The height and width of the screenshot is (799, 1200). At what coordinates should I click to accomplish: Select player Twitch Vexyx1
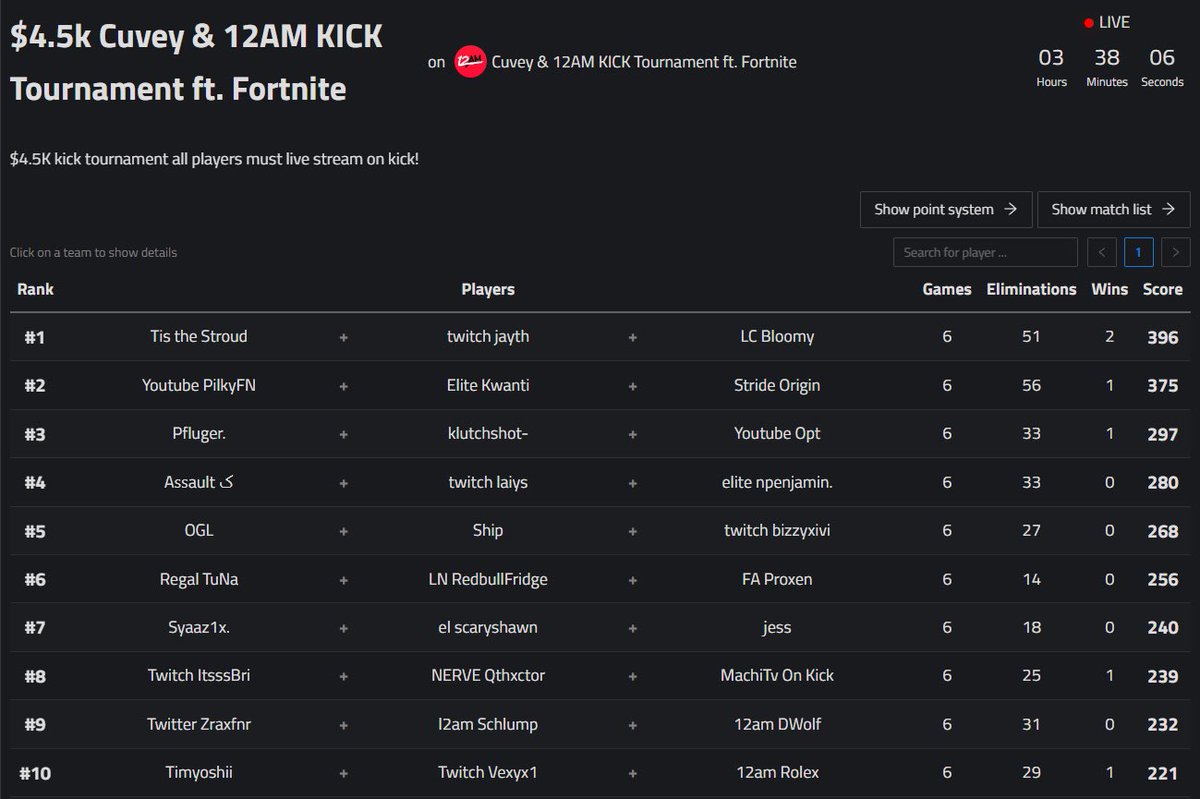(488, 772)
